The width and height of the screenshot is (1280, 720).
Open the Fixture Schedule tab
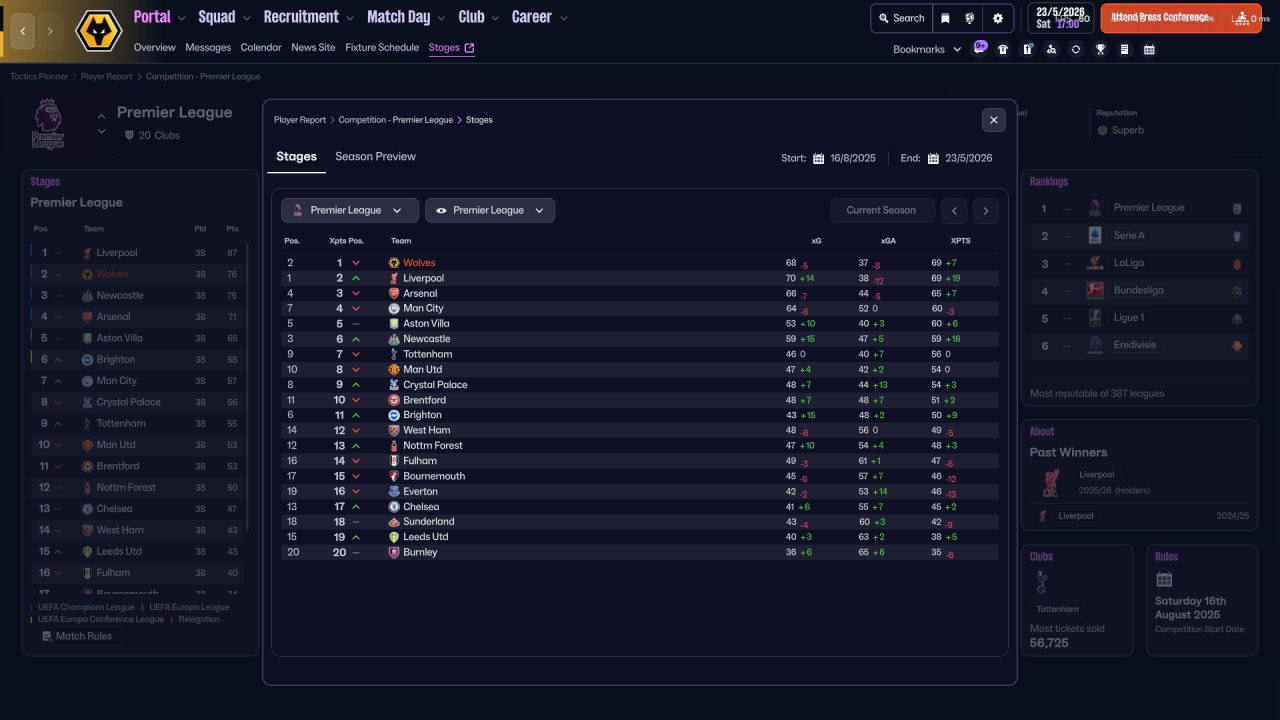point(382,48)
